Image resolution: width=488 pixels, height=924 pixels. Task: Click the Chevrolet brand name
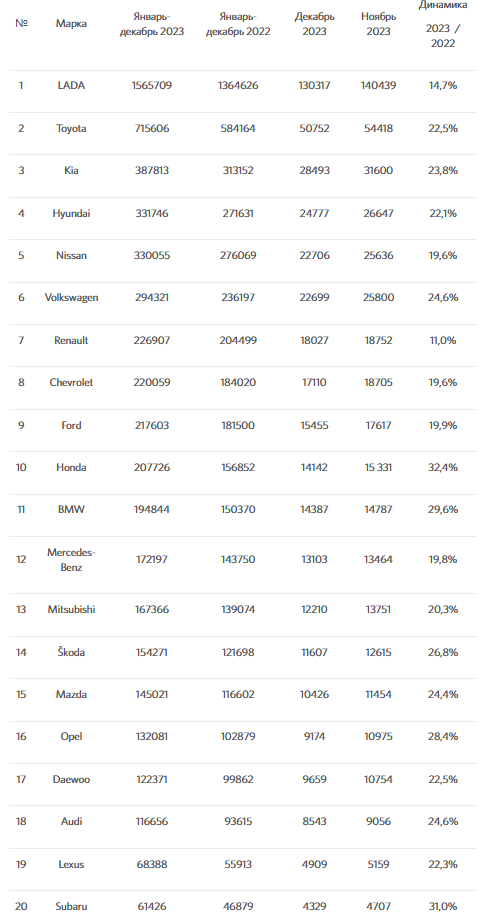pos(71,382)
